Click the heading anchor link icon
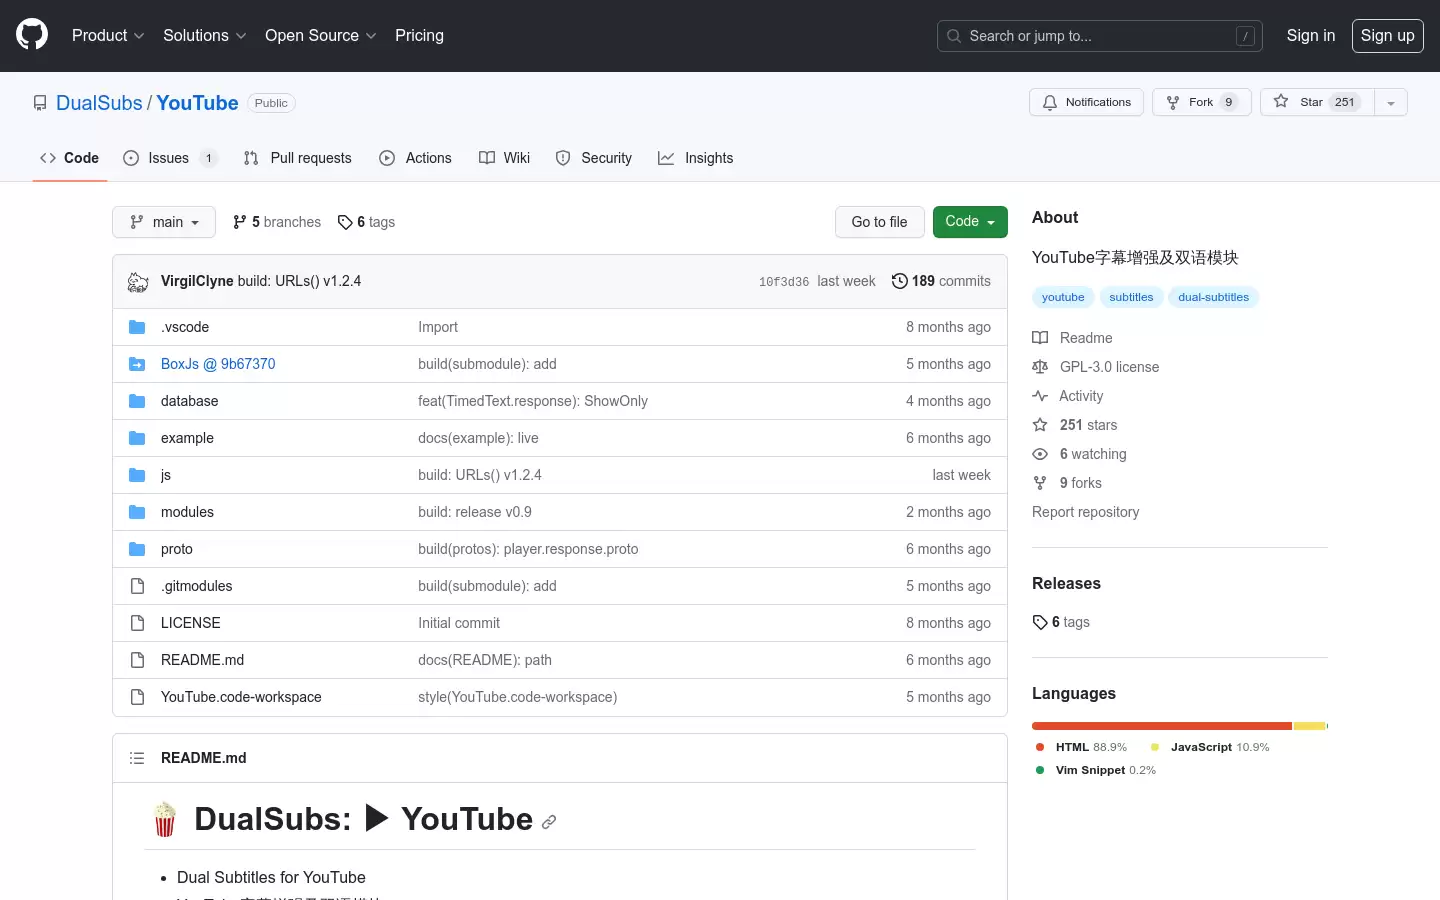 549,822
